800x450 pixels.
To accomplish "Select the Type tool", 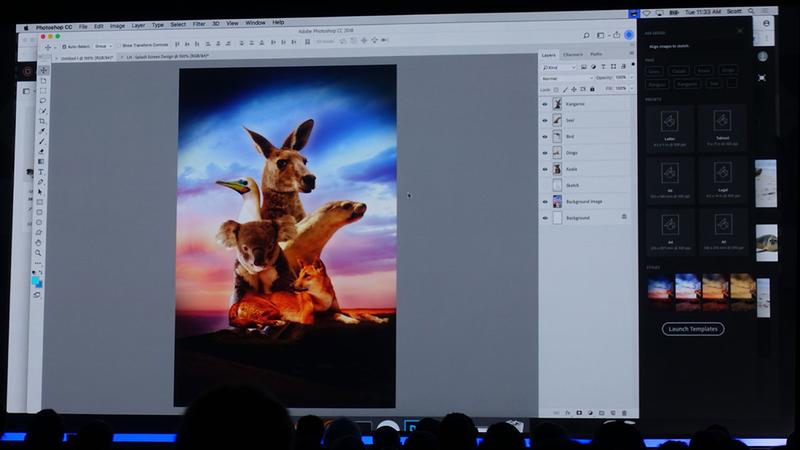I will pyautogui.click(x=41, y=172).
